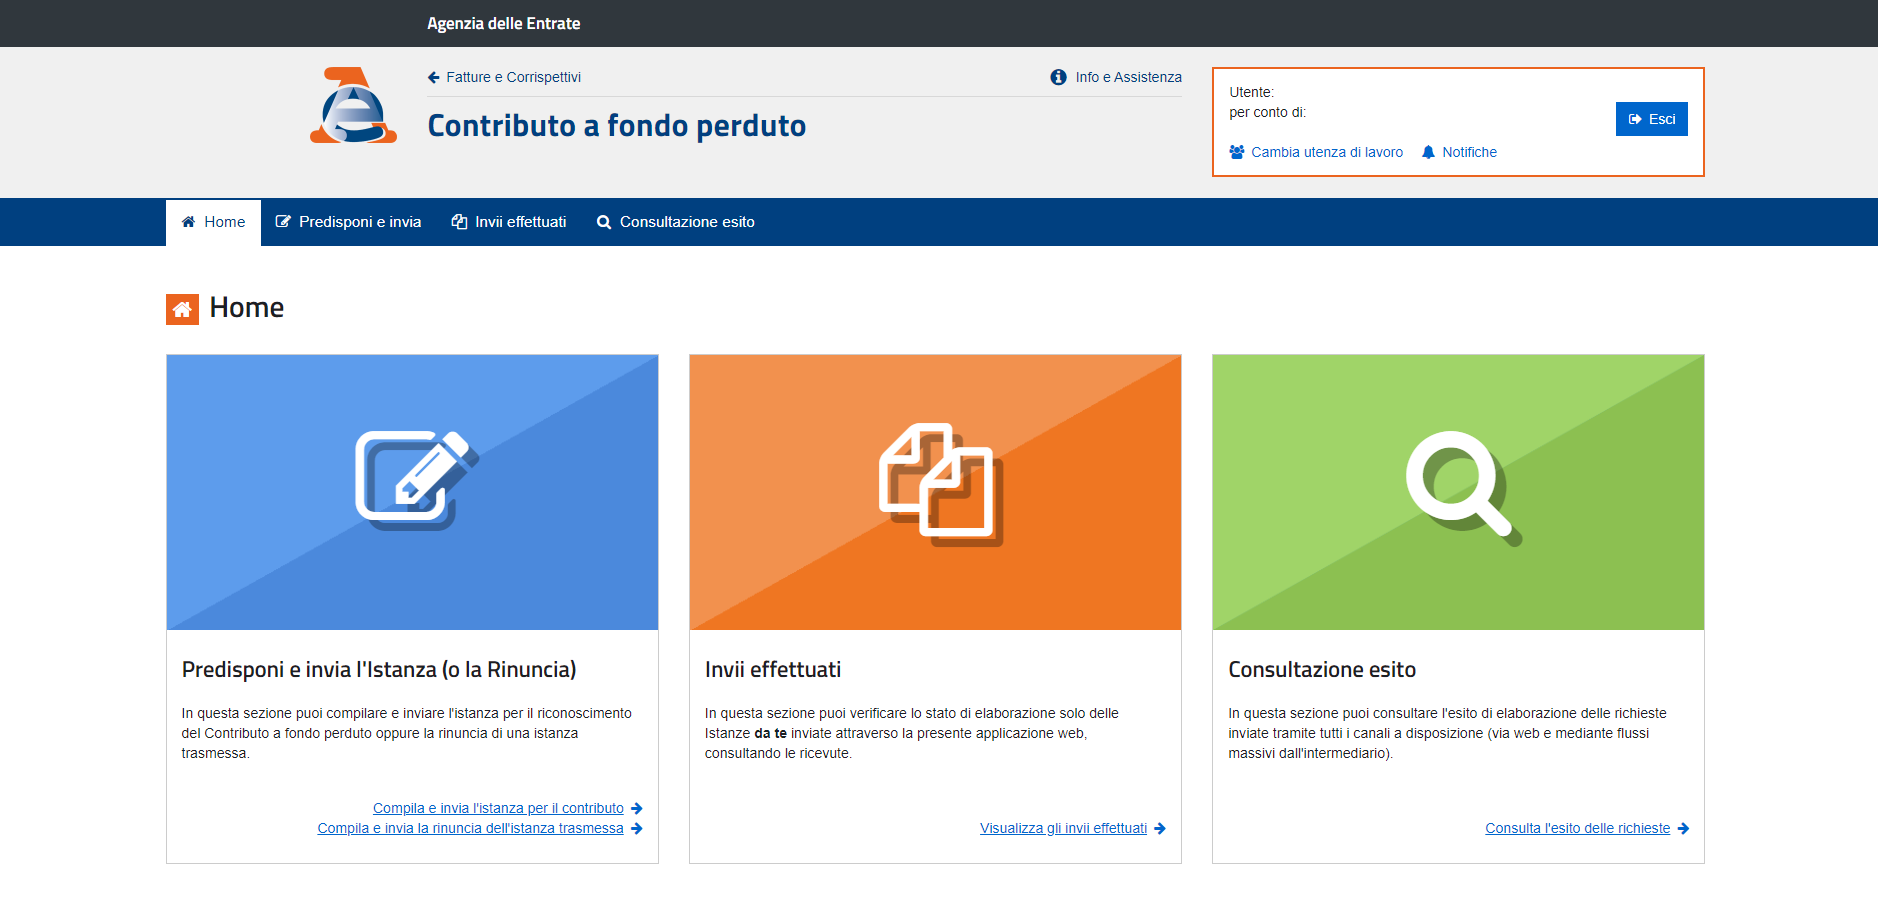This screenshot has height=924, width=1878.
Task: Log out with the Esci button
Action: (x=1651, y=119)
